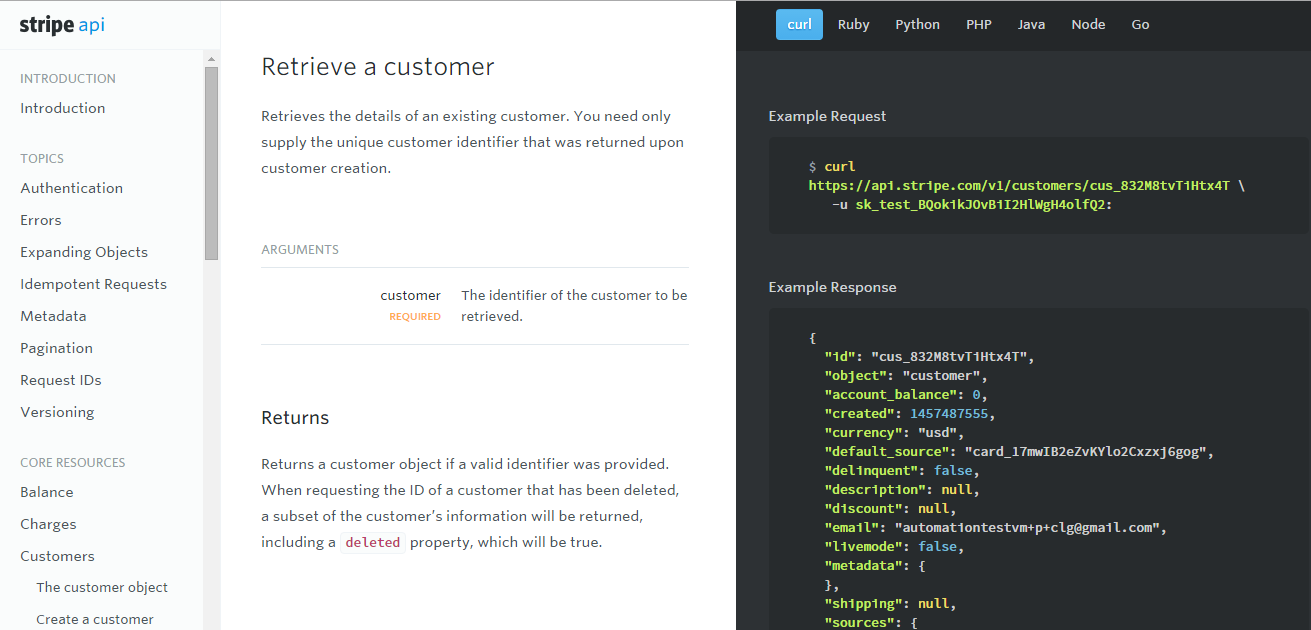Screen dimensions: 1311x630
Task: Collapse the Customers section in the sidebar
Action: tap(57, 556)
